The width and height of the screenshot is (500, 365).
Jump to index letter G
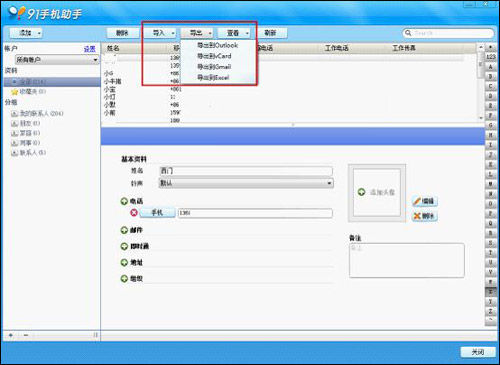pyautogui.click(x=490, y=125)
